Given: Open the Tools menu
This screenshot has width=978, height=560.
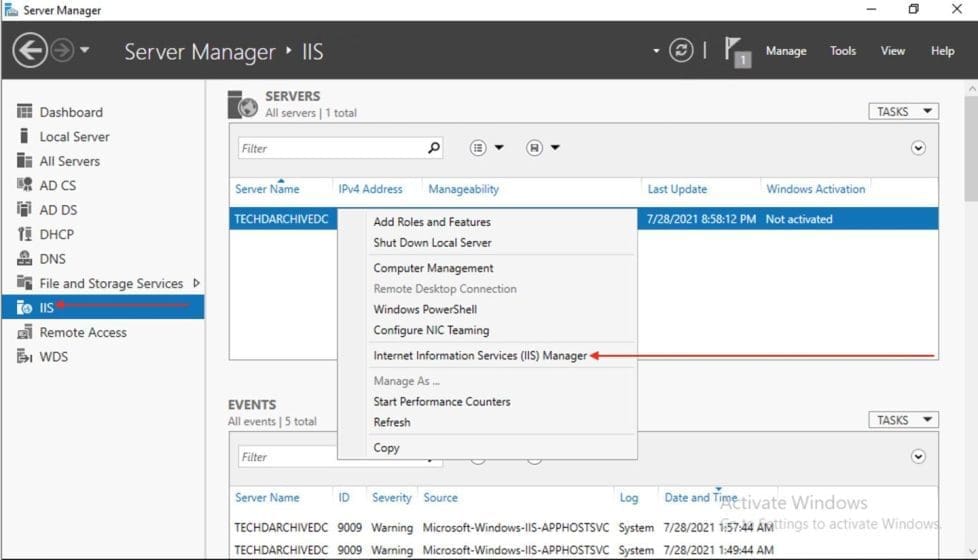Looking at the screenshot, I should coord(842,51).
